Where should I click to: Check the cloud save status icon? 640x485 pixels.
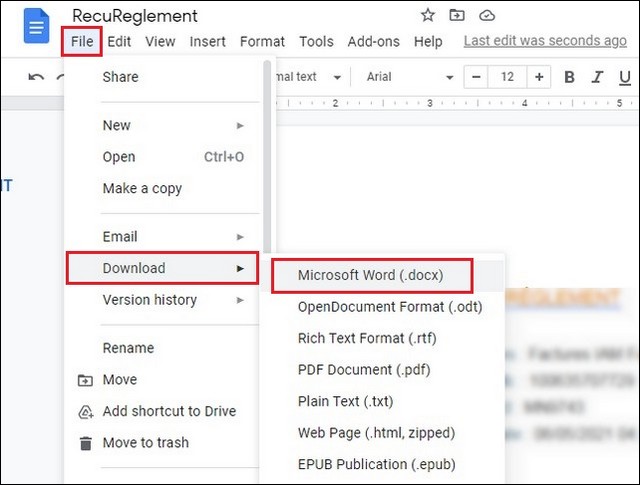pos(487,16)
